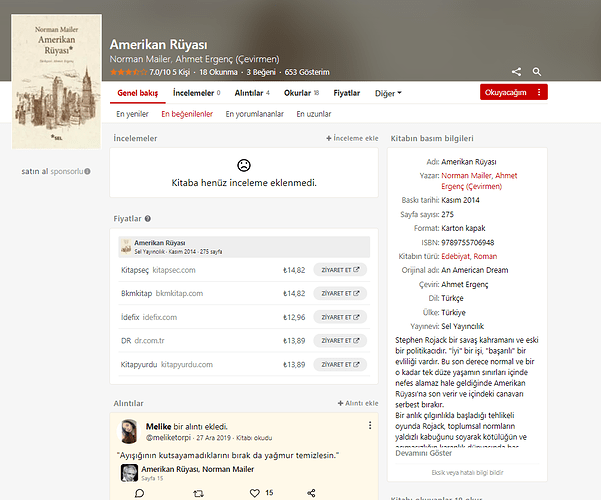The width and height of the screenshot is (601, 500).
Task: Click the 3 Beğeni stat
Action: pyautogui.click(x=261, y=72)
